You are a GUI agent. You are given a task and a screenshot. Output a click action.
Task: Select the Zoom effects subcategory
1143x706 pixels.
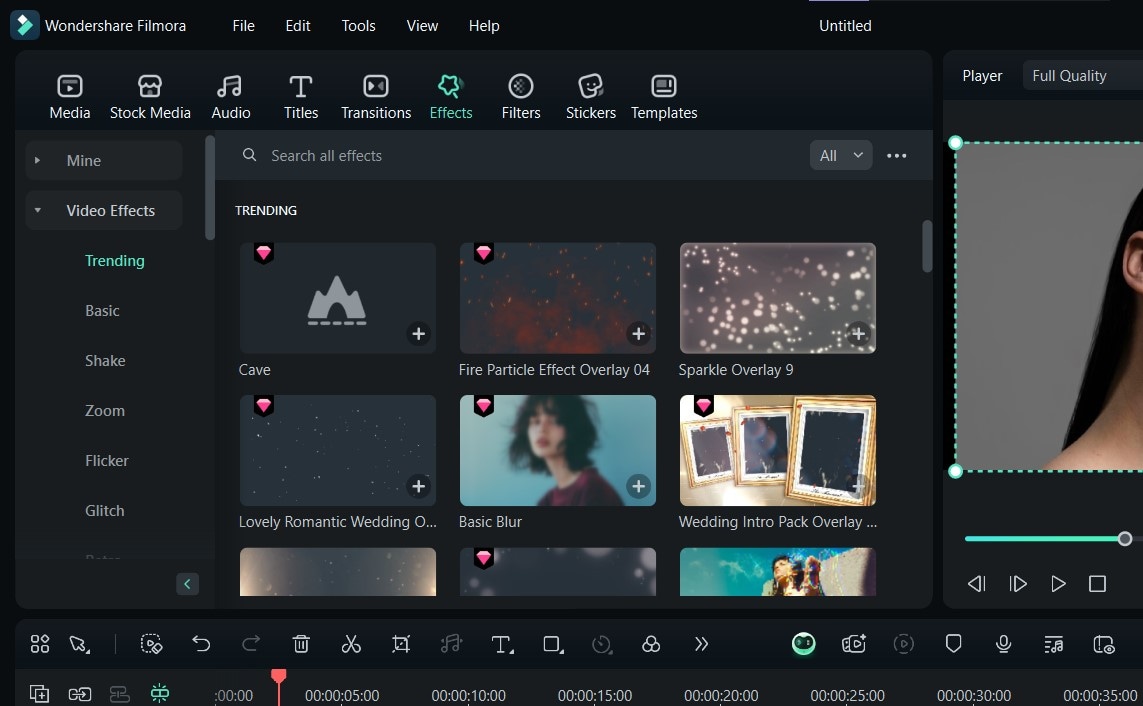pyautogui.click(x=105, y=411)
